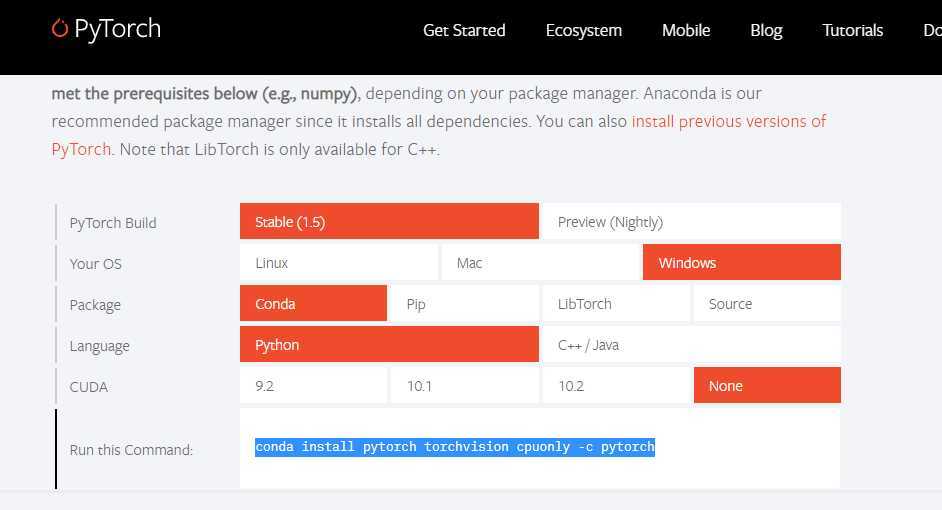The width and height of the screenshot is (942, 510).
Task: Choose Mac as your OS
Action: pos(540,262)
